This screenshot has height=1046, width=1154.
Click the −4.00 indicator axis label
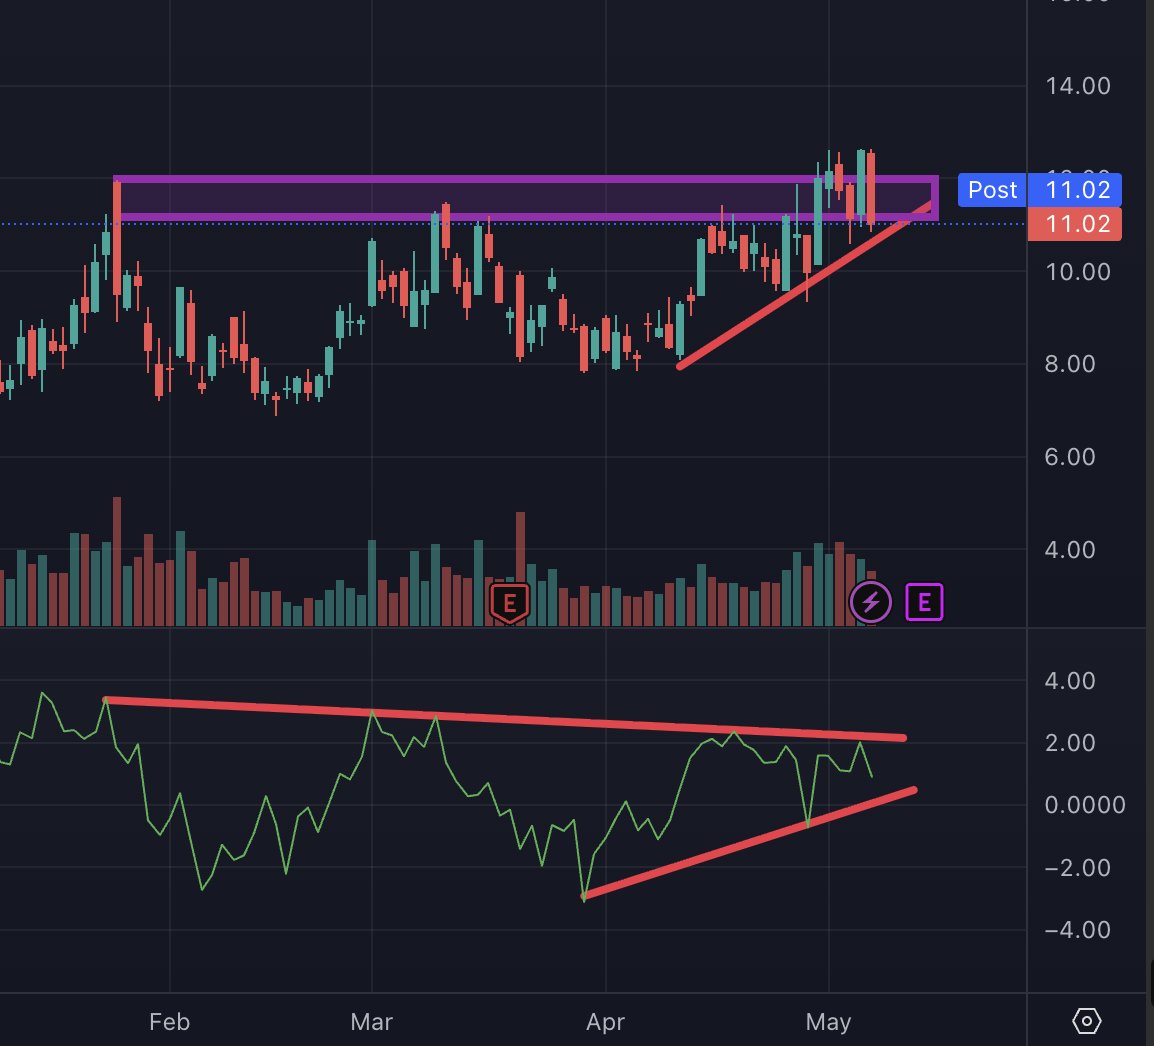pyautogui.click(x=1077, y=930)
